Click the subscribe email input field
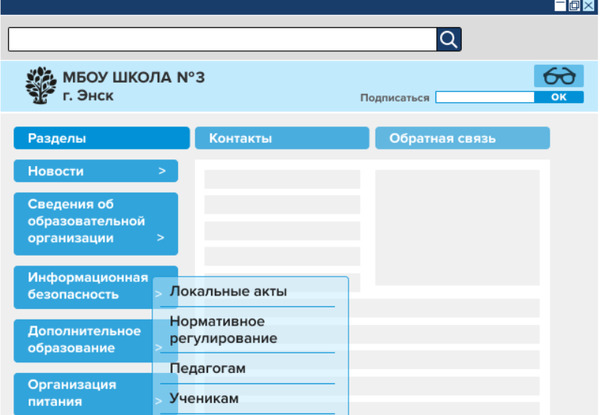Image resolution: width=600 pixels, height=415 pixels. (485, 98)
